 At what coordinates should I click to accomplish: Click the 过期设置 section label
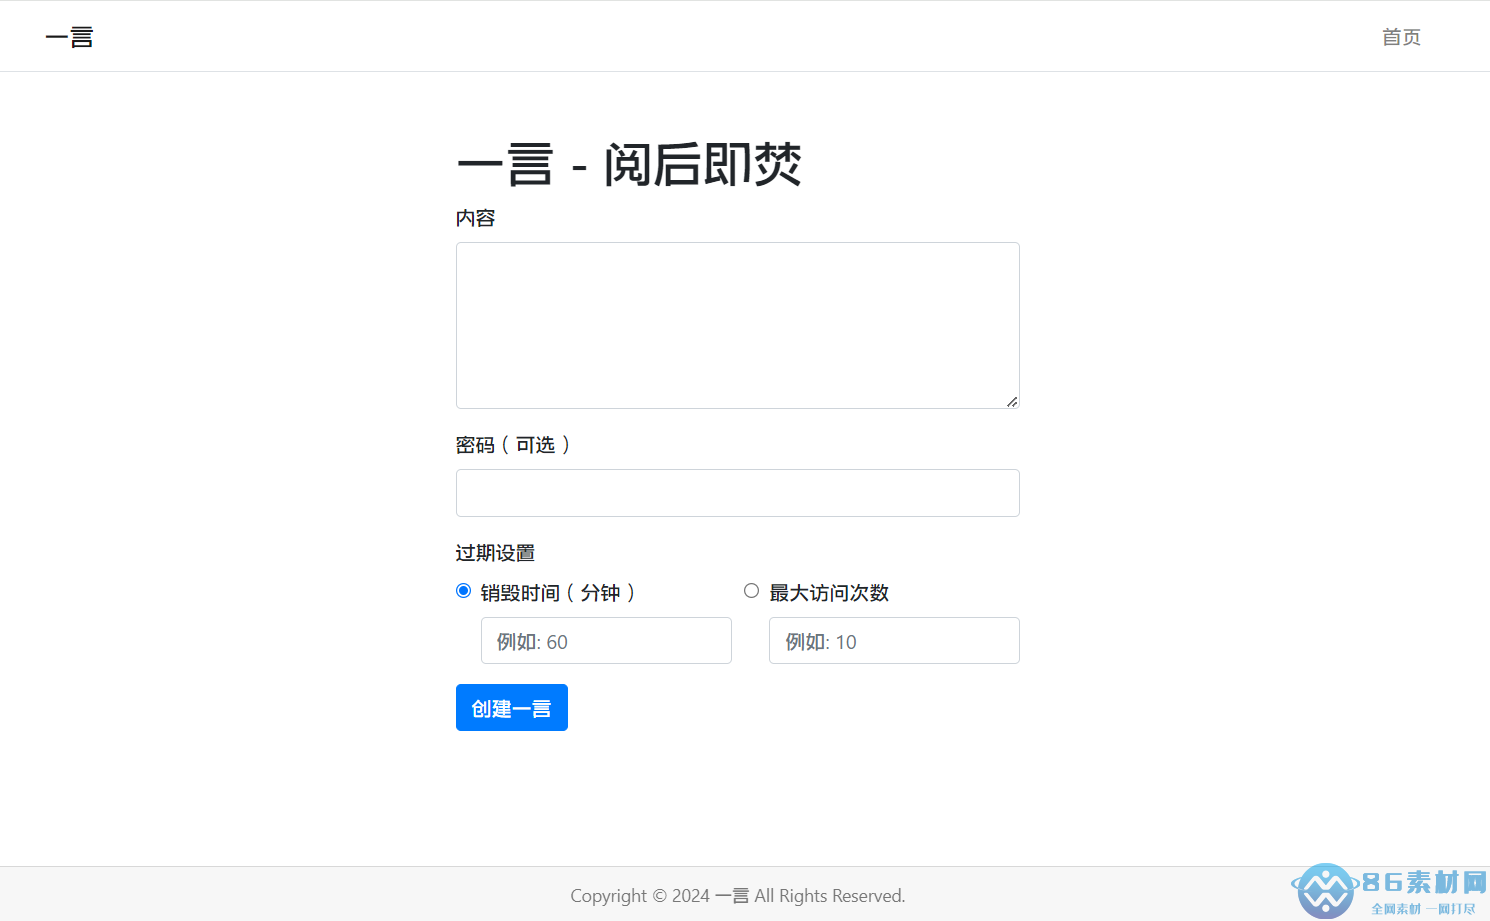click(x=495, y=552)
